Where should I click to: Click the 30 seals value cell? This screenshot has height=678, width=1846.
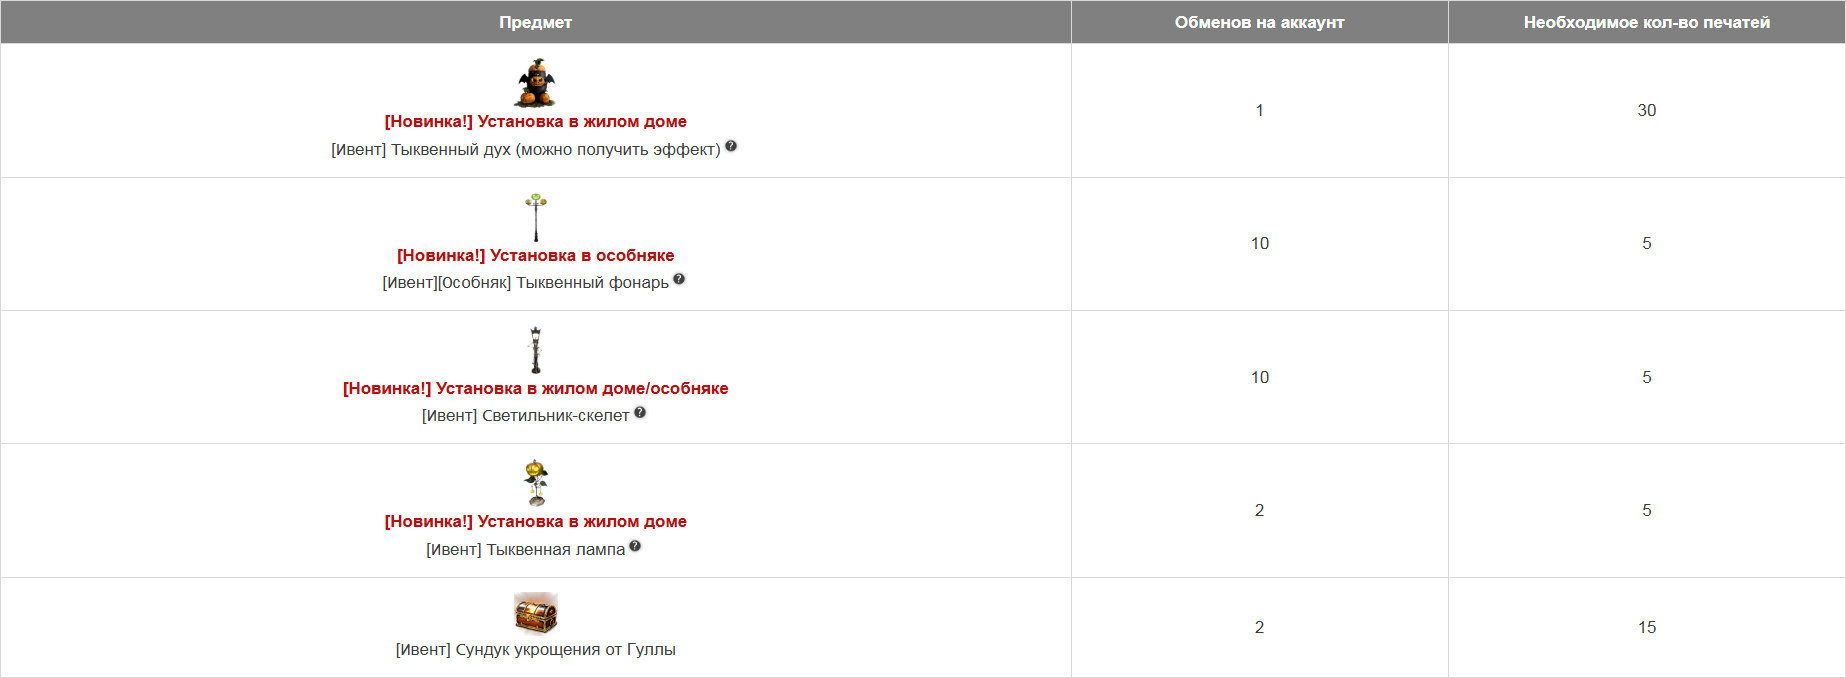1647,110
